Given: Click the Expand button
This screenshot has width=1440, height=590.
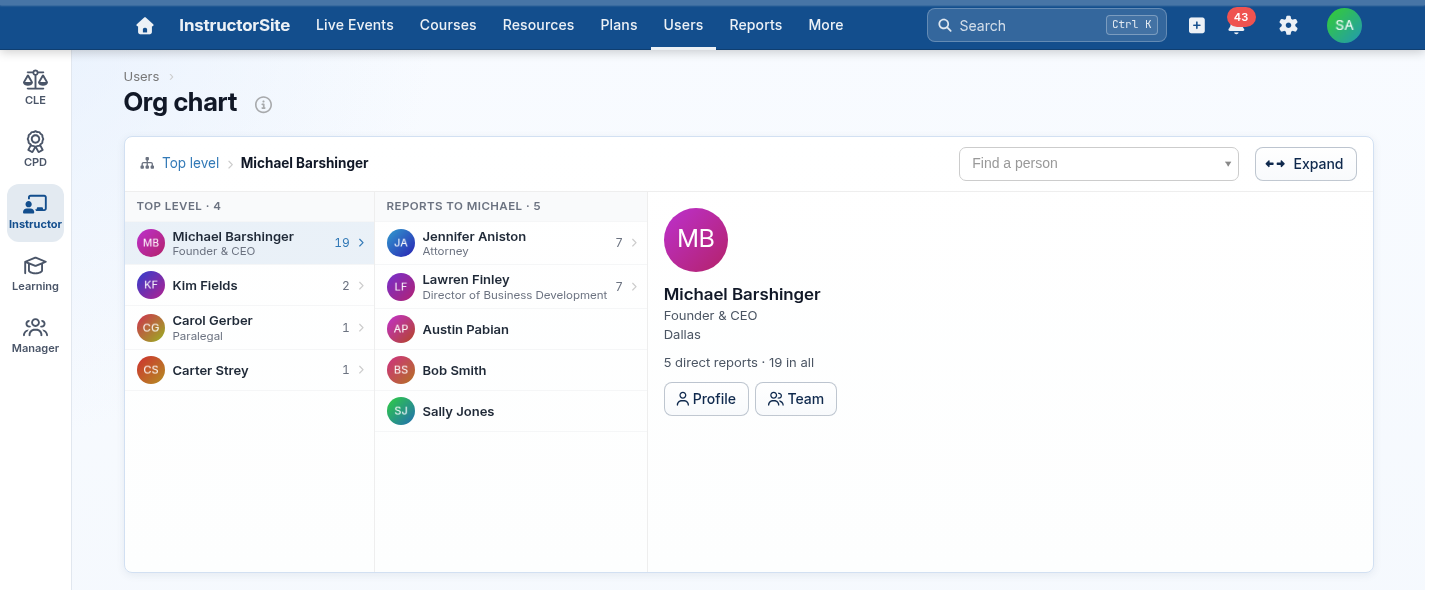Looking at the screenshot, I should [1305, 164].
